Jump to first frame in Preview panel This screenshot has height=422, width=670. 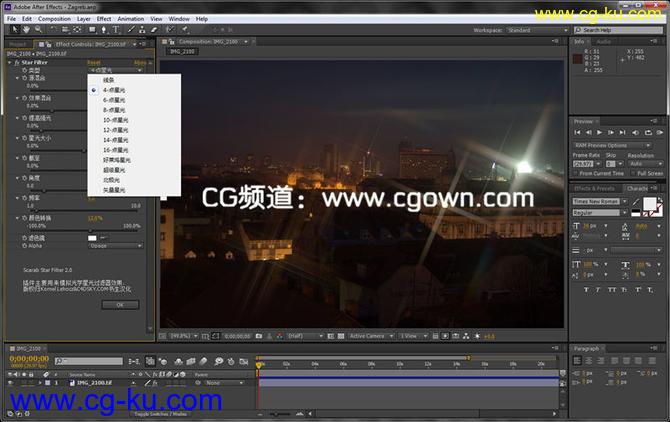coord(577,132)
